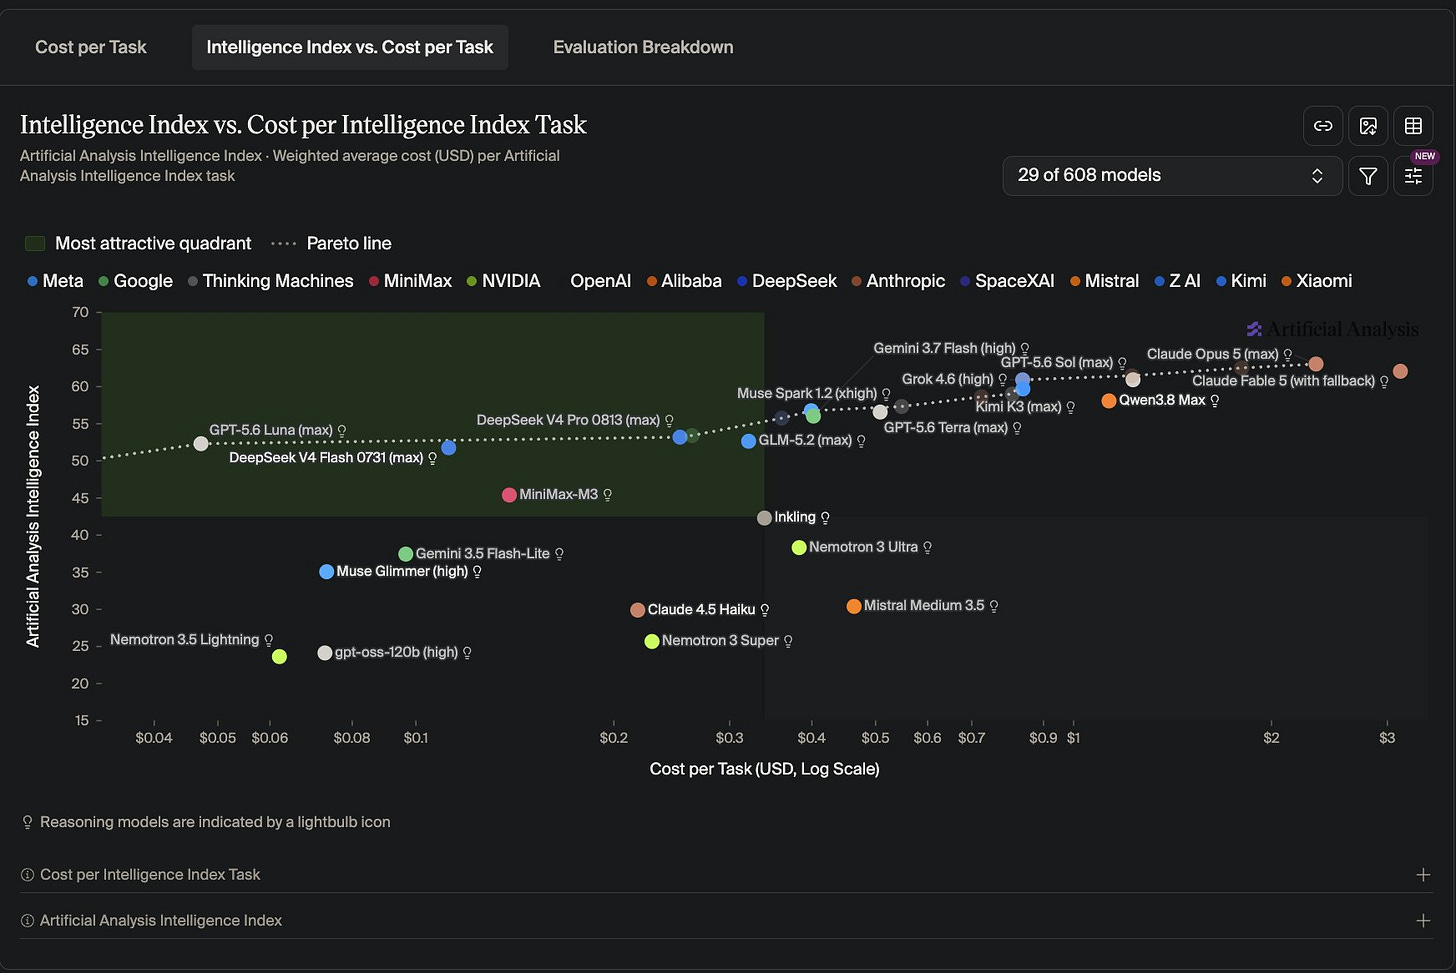Select the MiniMax-M3 data point dot

click(x=509, y=495)
